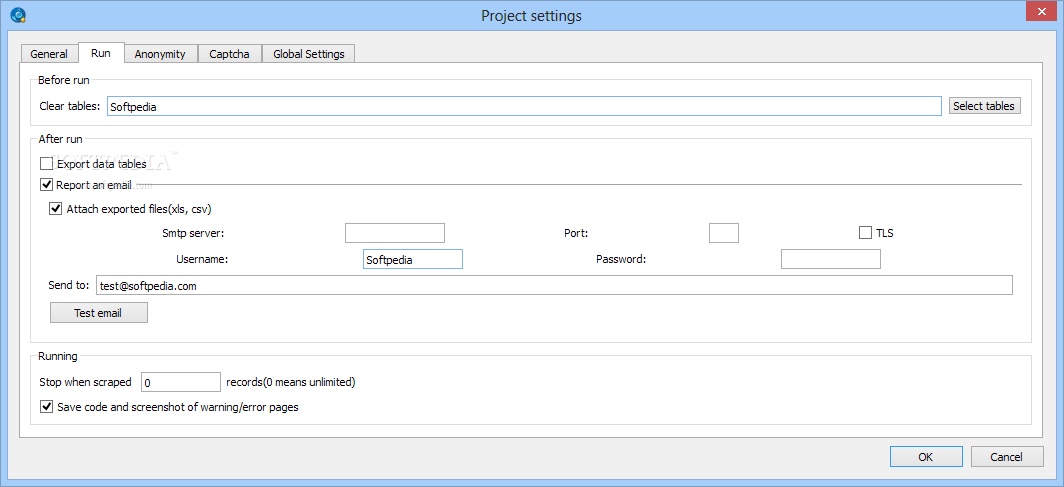Toggle Save code and screenshot checkbox
The image size is (1064, 487).
pos(46,407)
